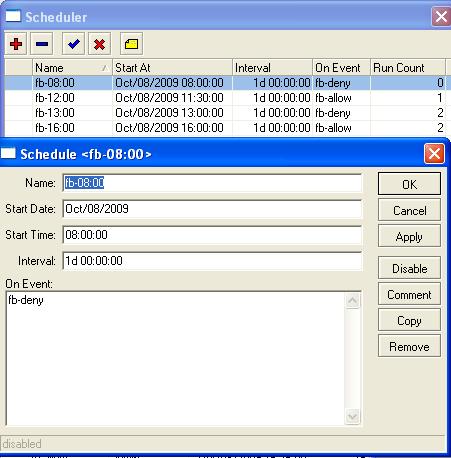Sort by the Run Count column

(408, 68)
